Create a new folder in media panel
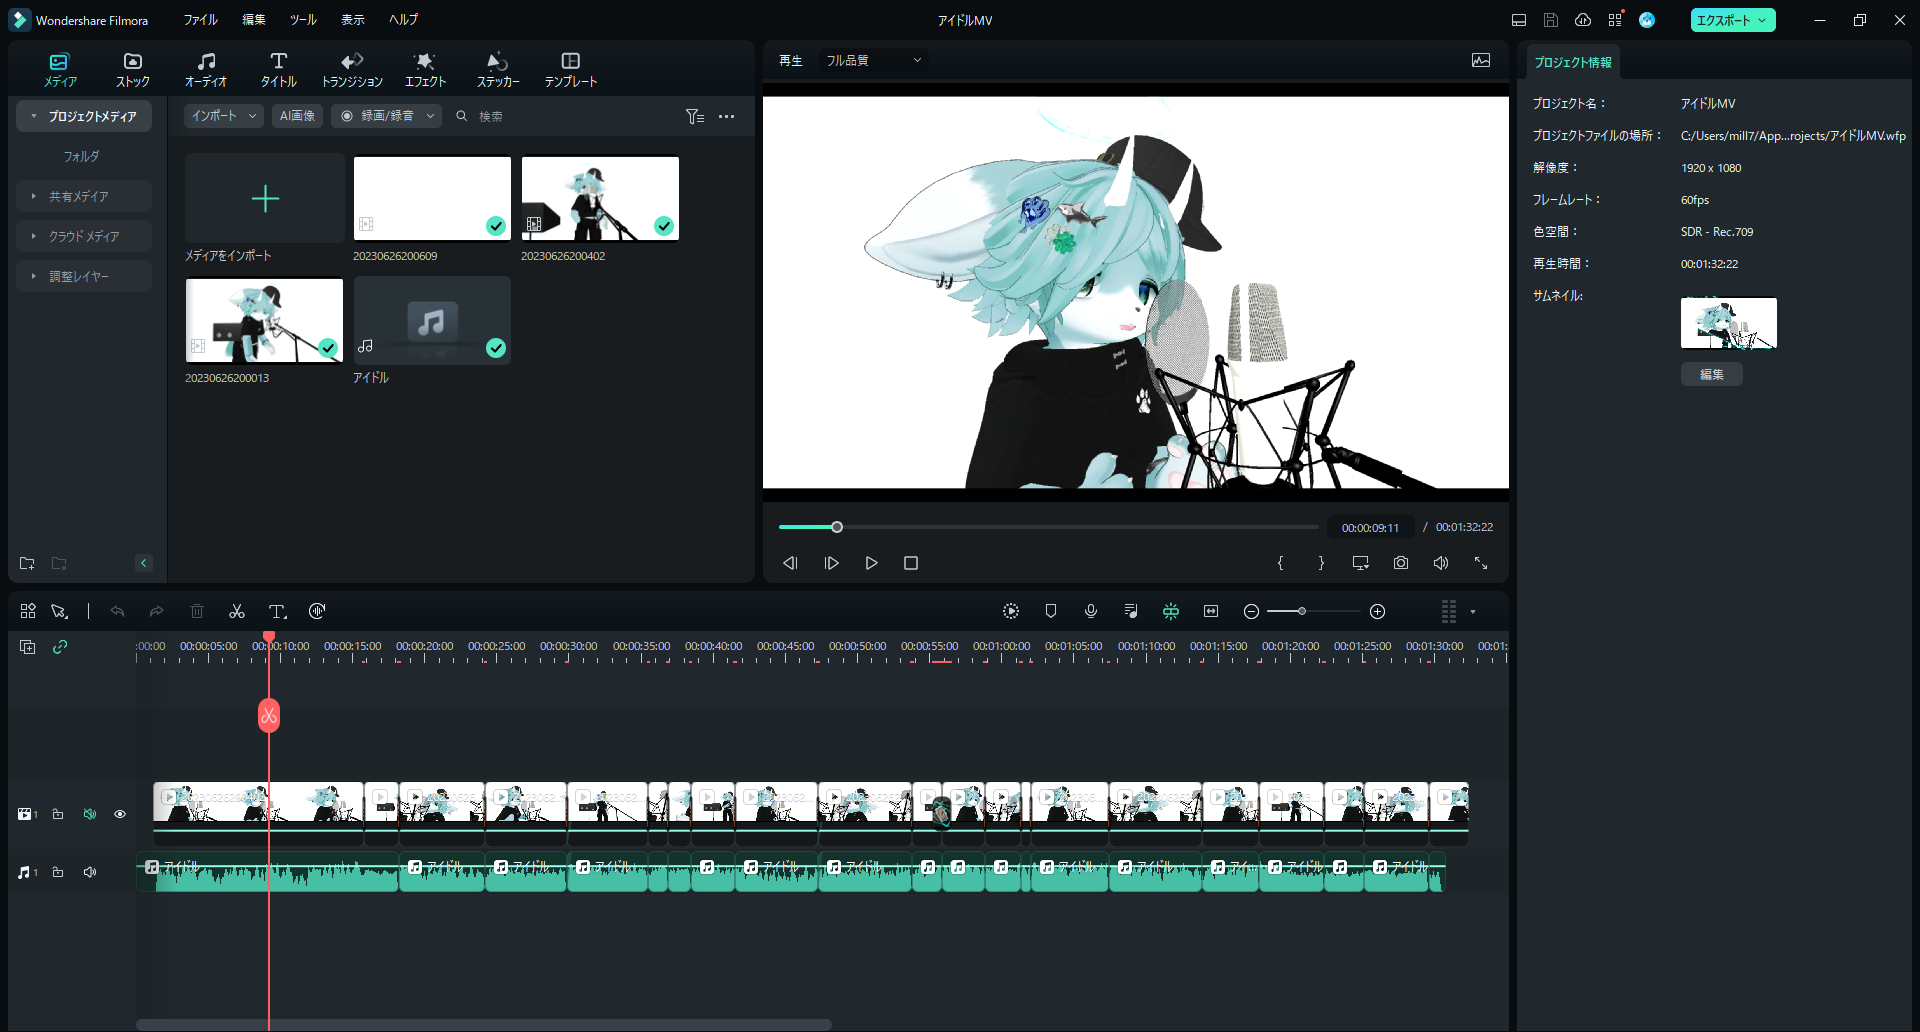Image resolution: width=1920 pixels, height=1032 pixels. 27,563
